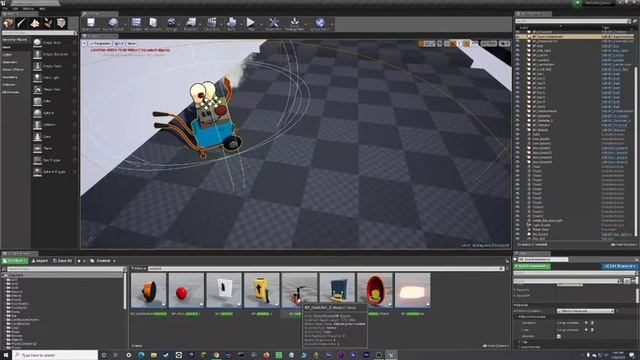Click the red ball blueprint thumbnail
The image size is (640, 360).
(x=186, y=290)
